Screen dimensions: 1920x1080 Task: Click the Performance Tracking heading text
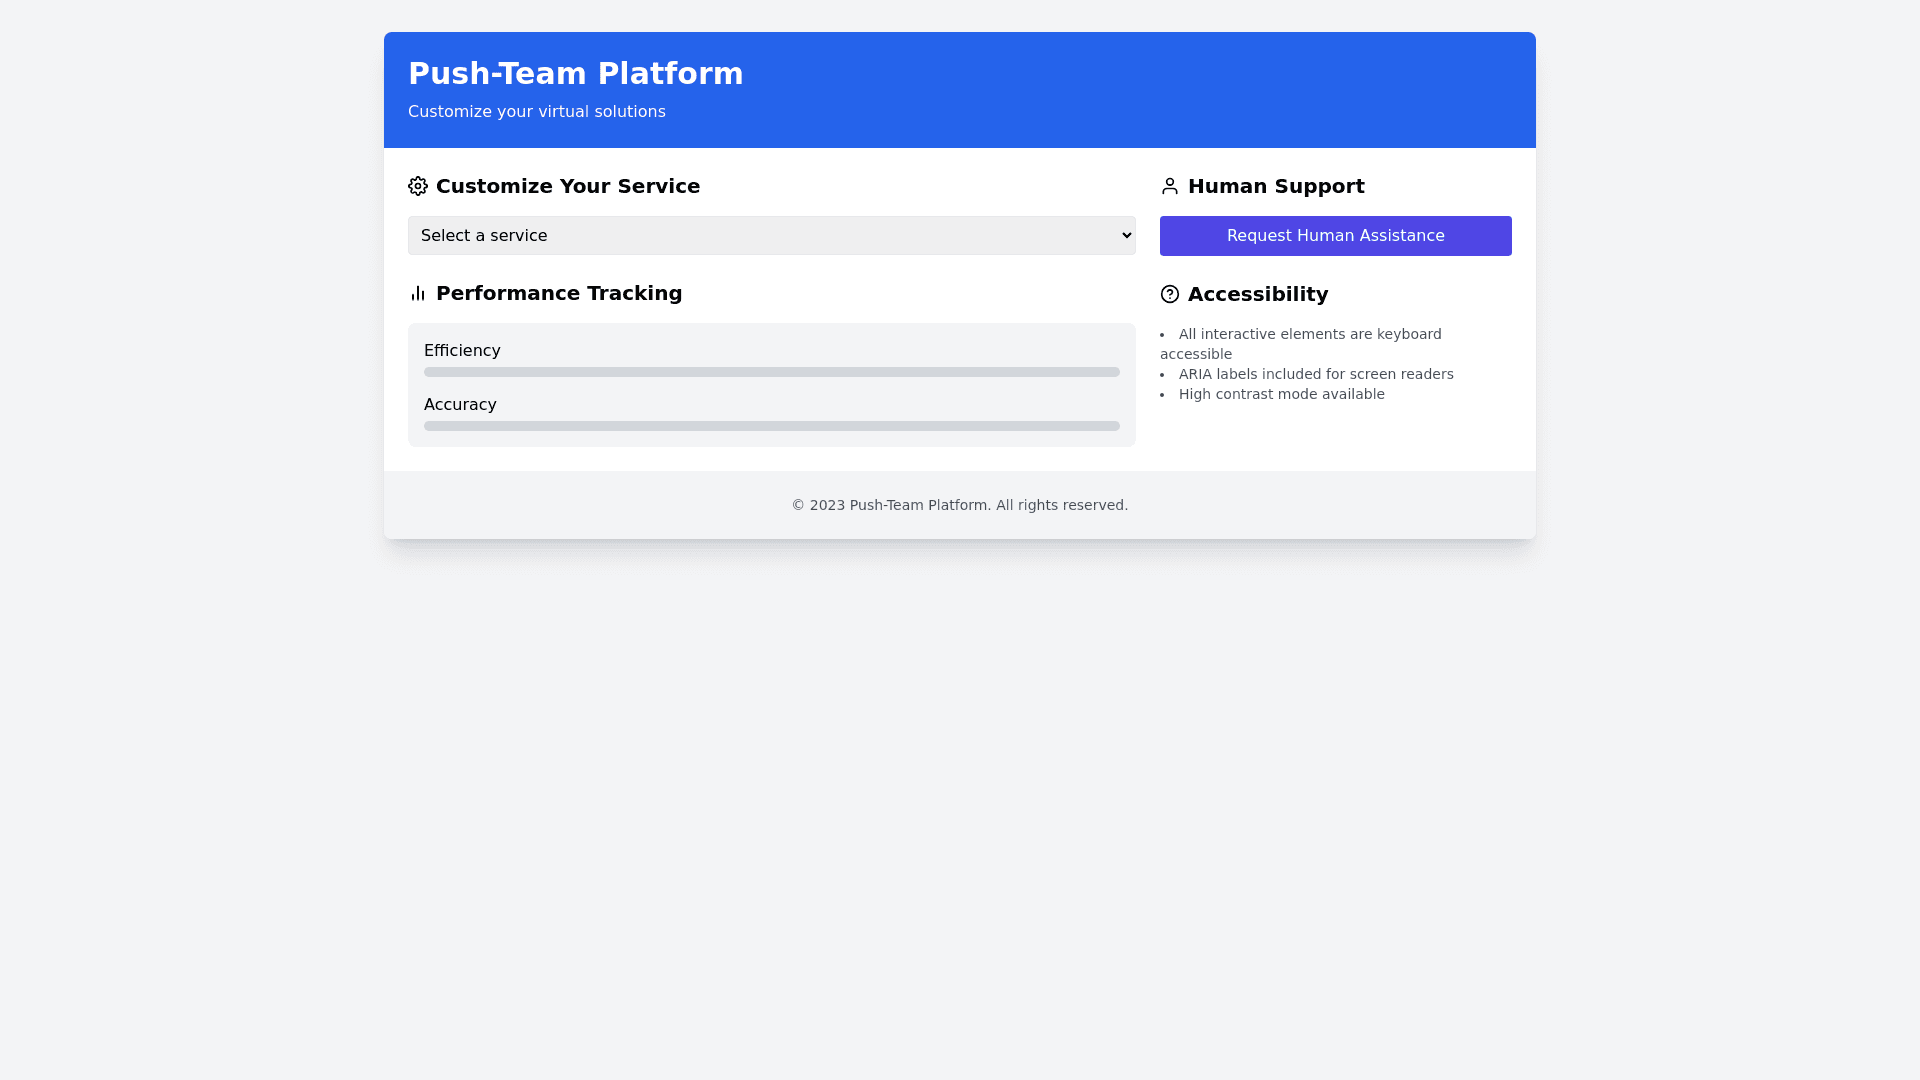point(558,293)
